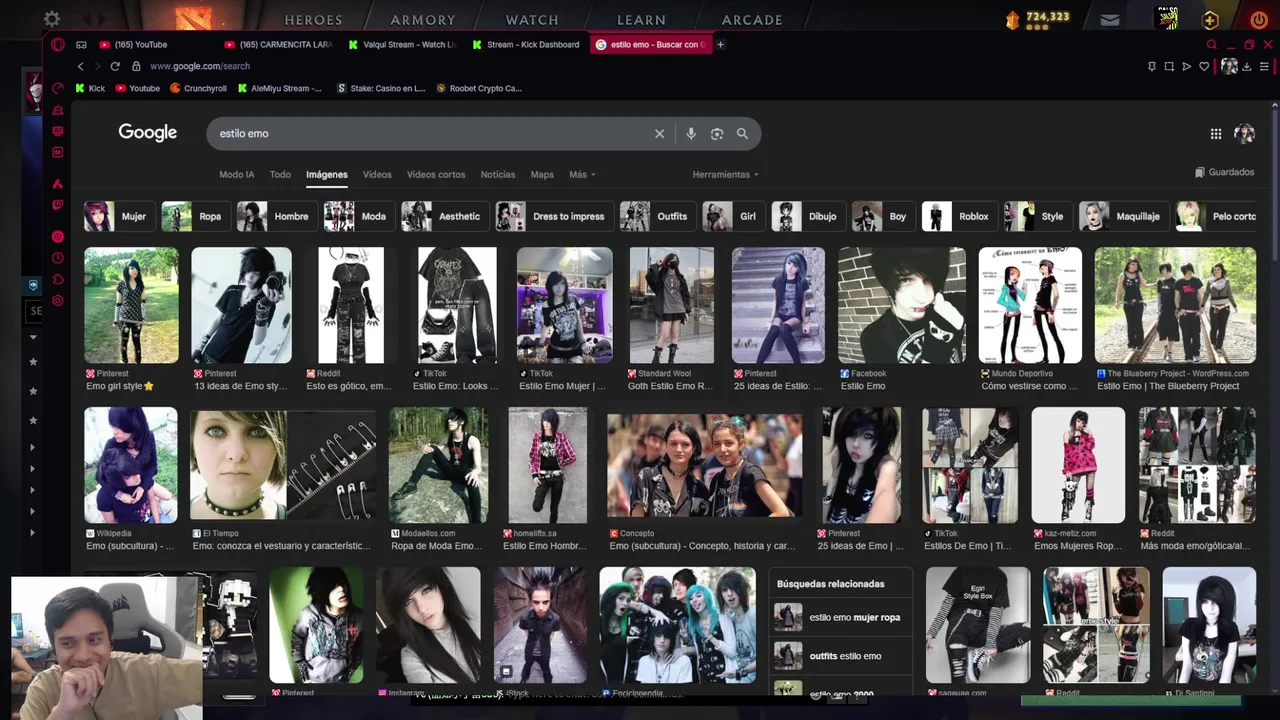
Task: Select the Videos search tab
Action: 377,174
